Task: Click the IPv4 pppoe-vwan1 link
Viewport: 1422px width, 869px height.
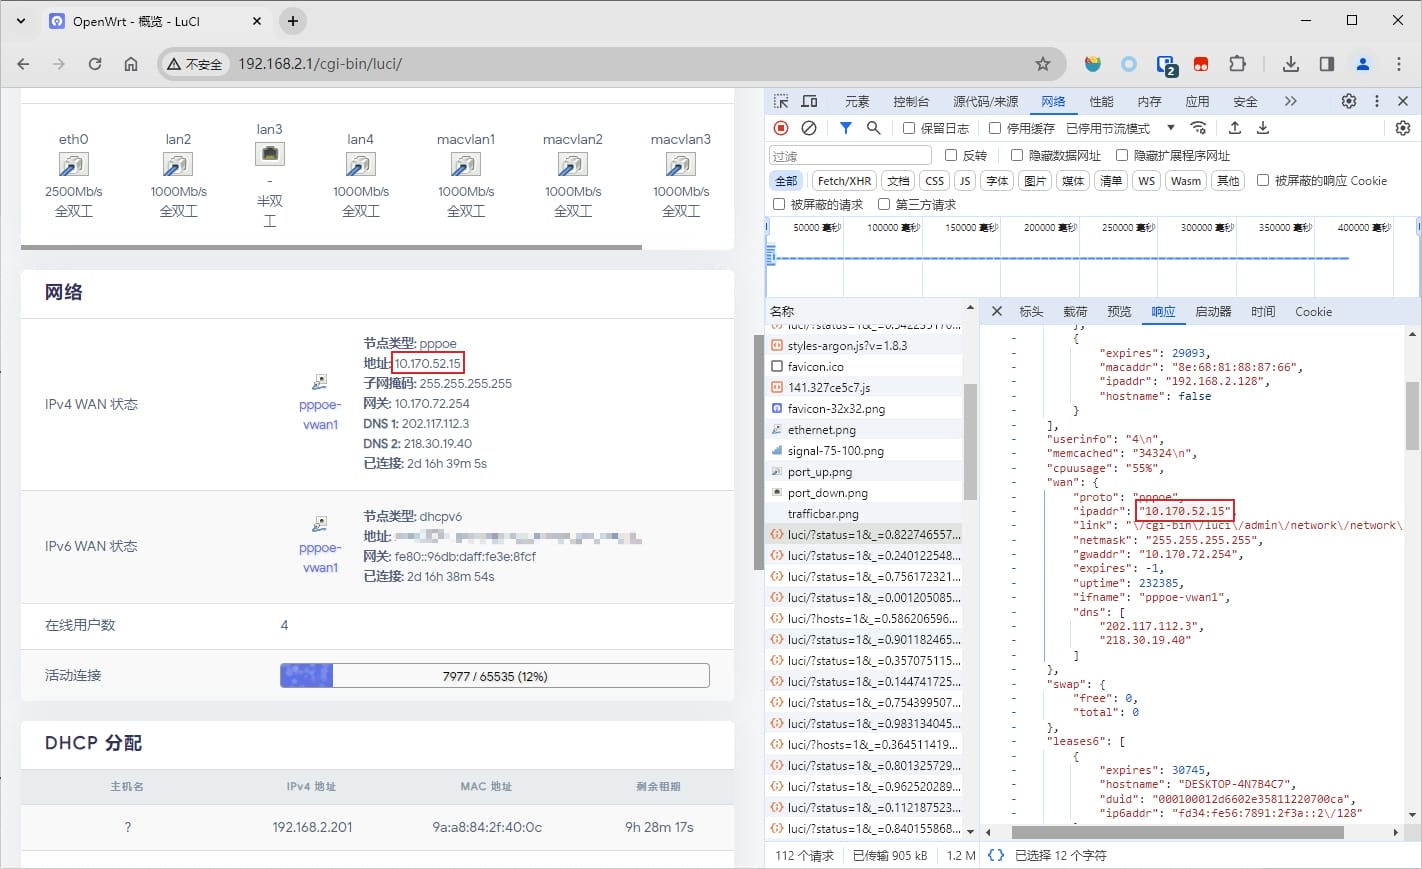Action: coord(320,414)
